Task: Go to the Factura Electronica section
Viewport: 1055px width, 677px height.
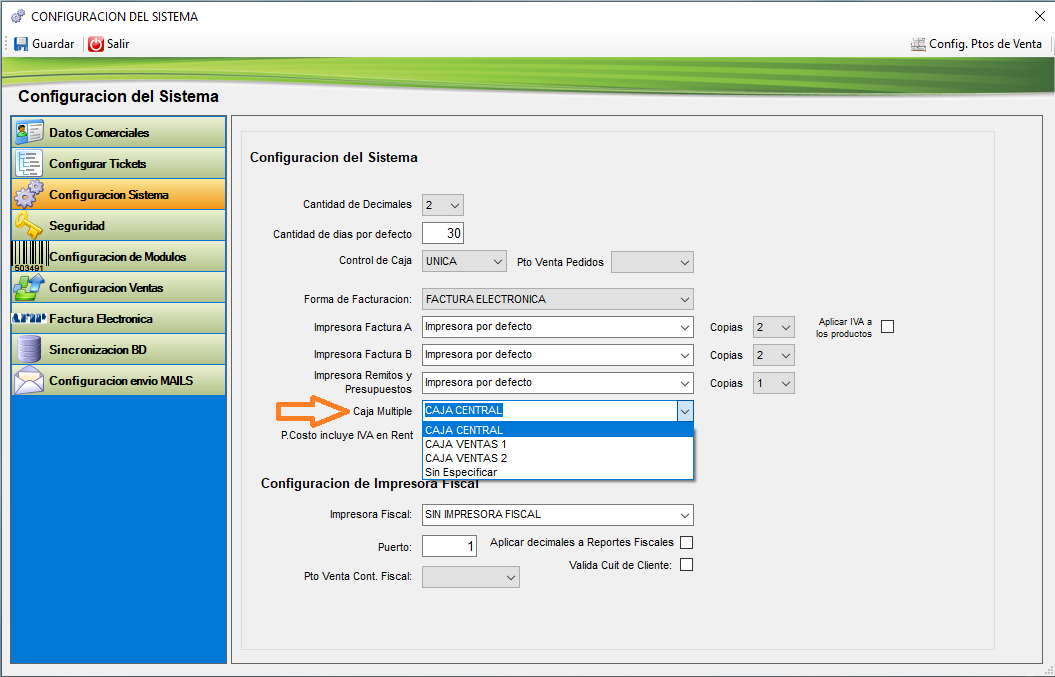Action: coord(100,319)
